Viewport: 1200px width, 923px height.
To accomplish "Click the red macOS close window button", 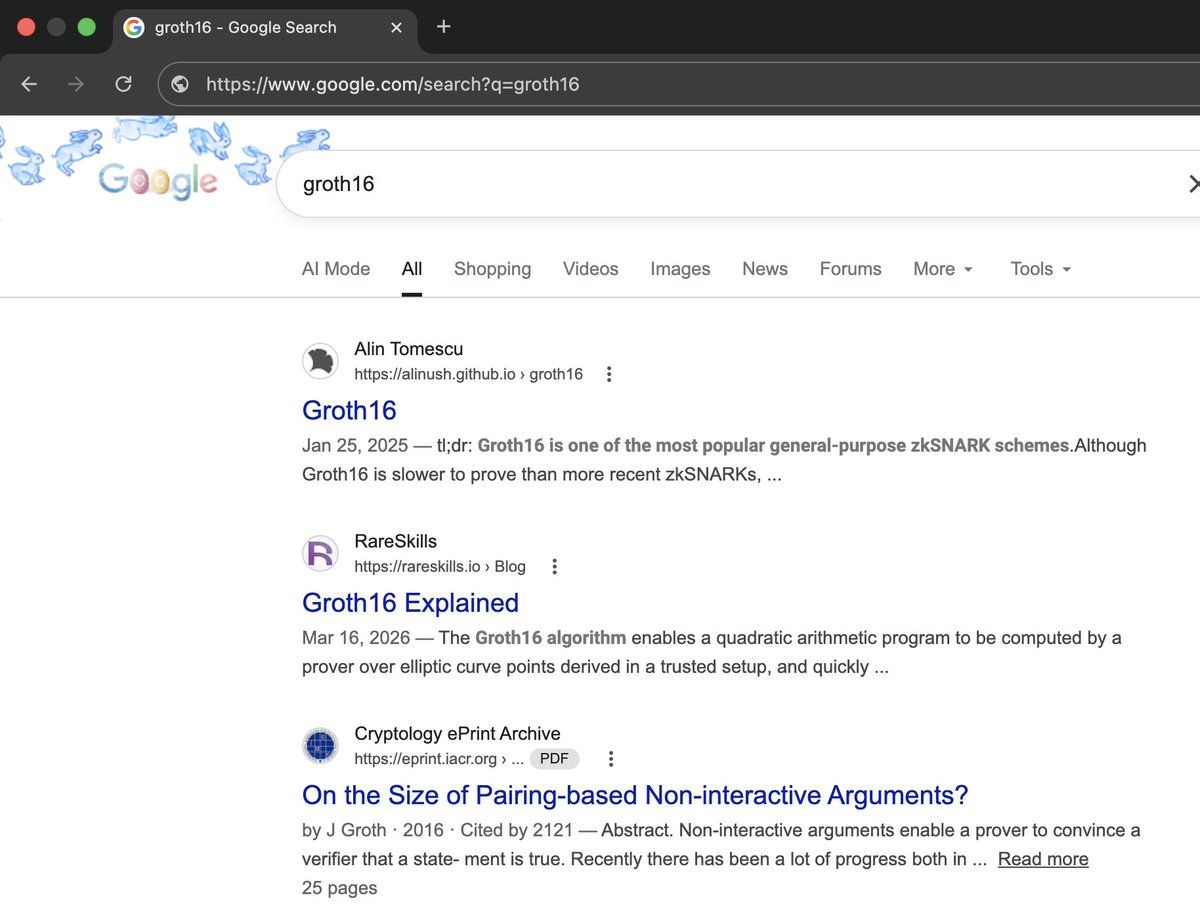I will pos(26,27).
